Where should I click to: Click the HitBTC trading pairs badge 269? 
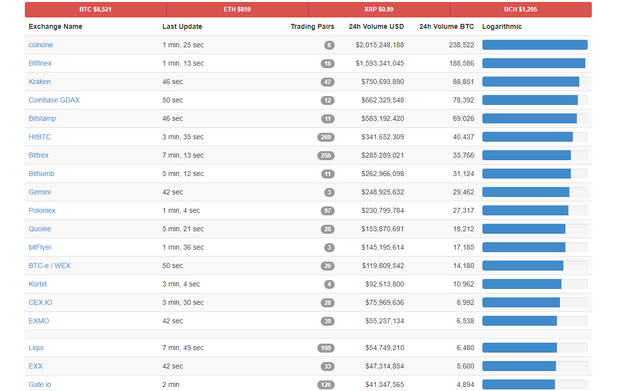326,137
